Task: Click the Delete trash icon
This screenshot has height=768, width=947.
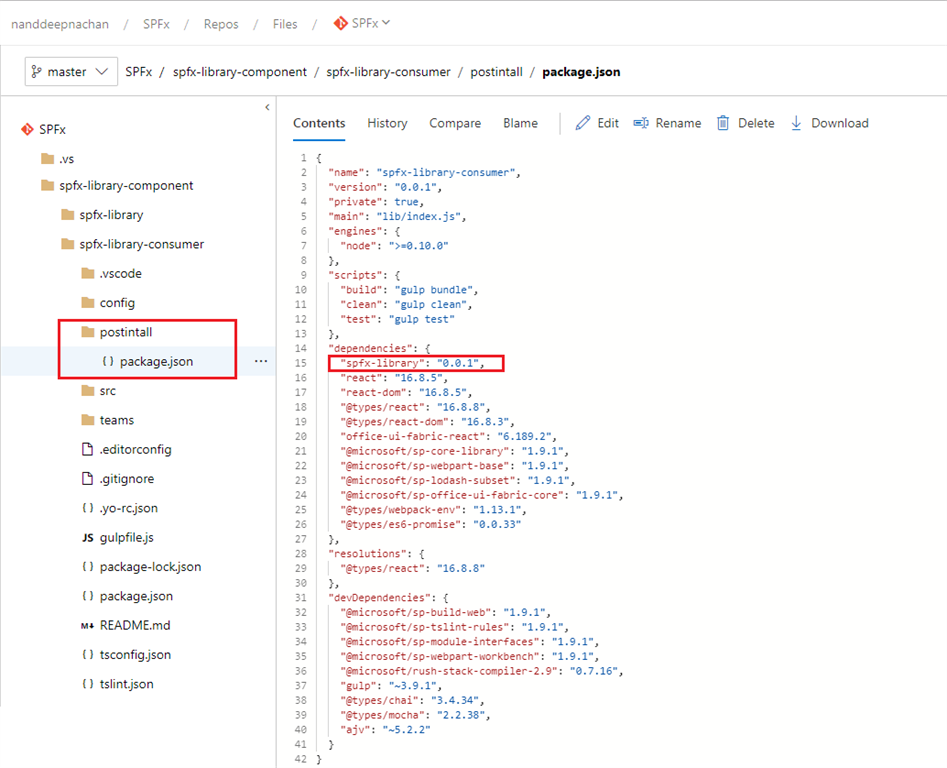Action: tap(723, 123)
